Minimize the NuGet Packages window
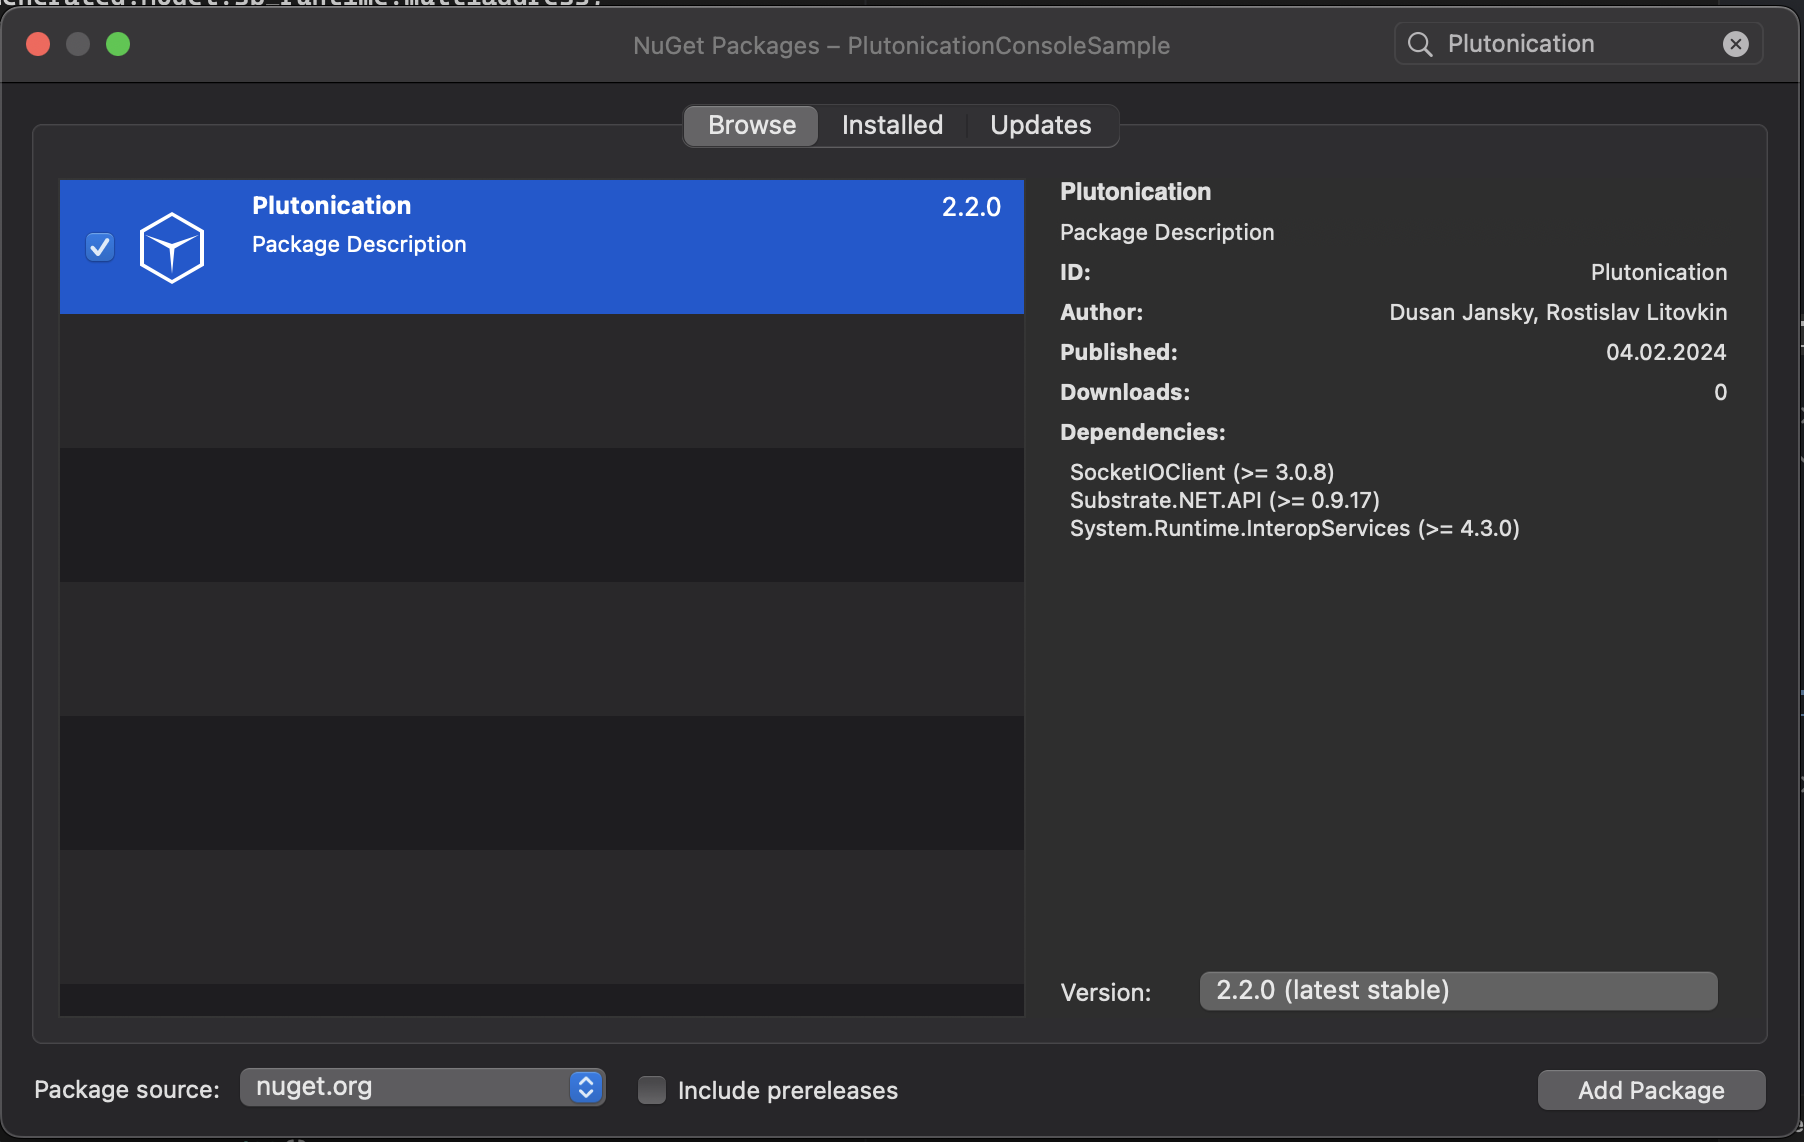Screen dimensions: 1804x1142 (x=78, y=44)
